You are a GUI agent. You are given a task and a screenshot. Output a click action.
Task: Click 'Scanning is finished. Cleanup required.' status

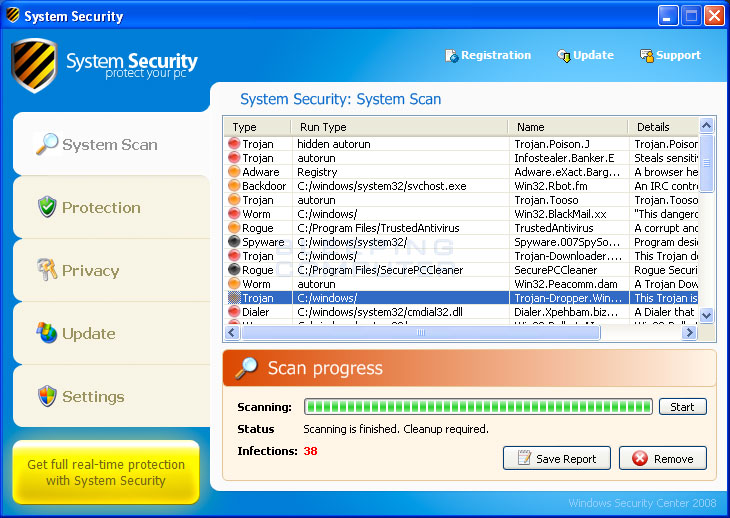point(396,429)
